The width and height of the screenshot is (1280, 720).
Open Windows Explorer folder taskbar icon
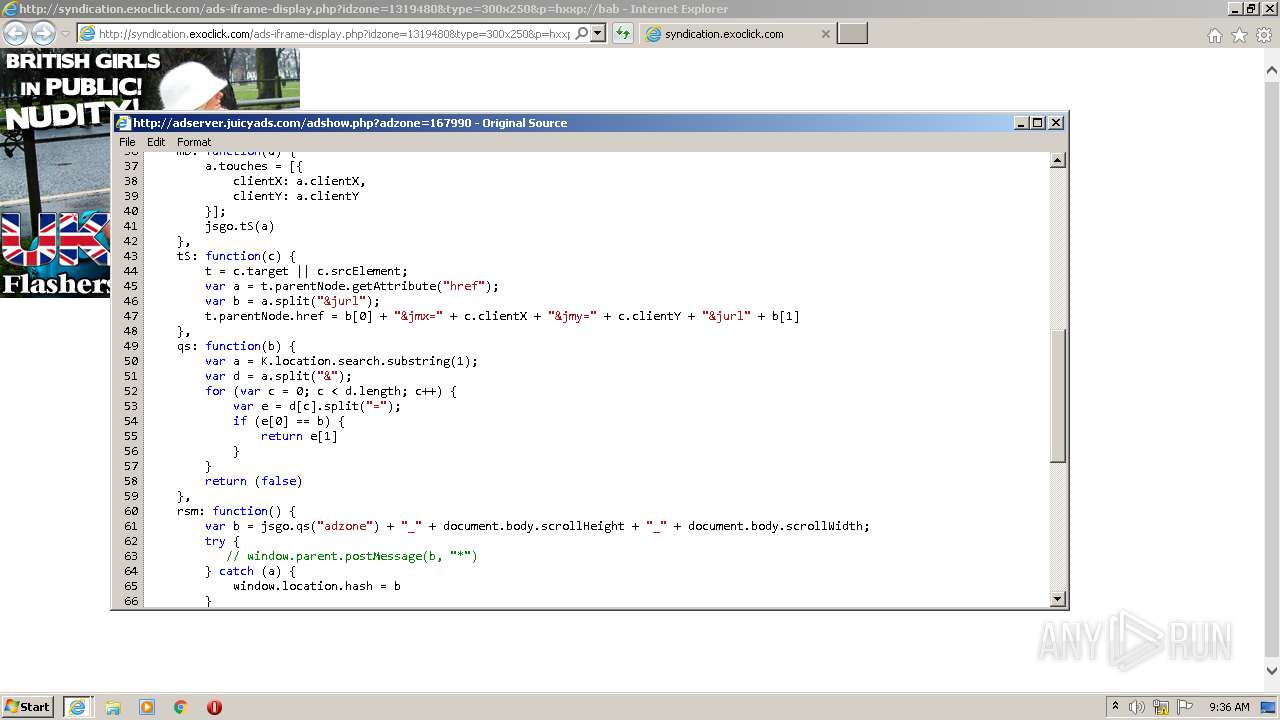pos(113,707)
